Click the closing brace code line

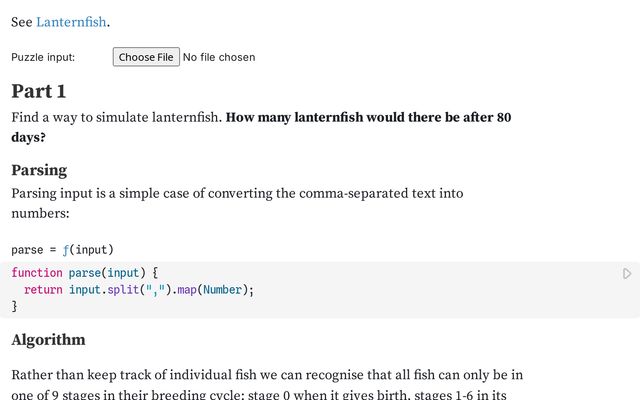14,307
